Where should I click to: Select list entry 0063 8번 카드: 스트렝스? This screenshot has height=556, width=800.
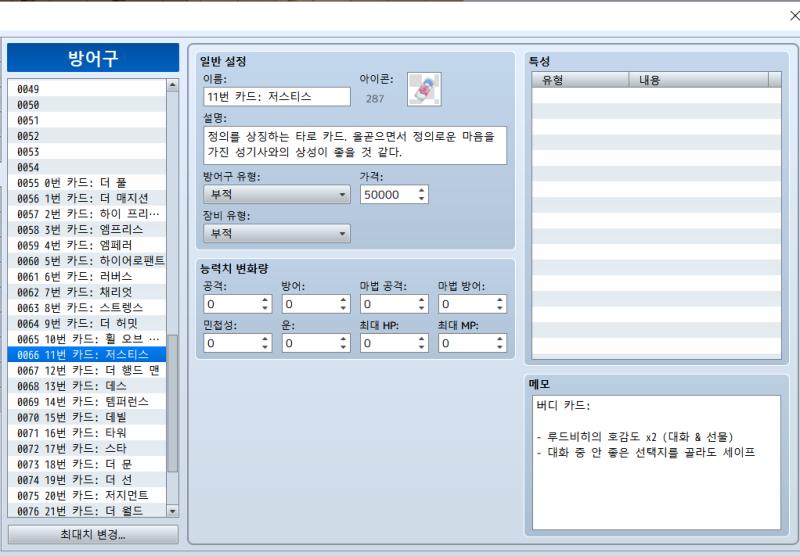87,308
